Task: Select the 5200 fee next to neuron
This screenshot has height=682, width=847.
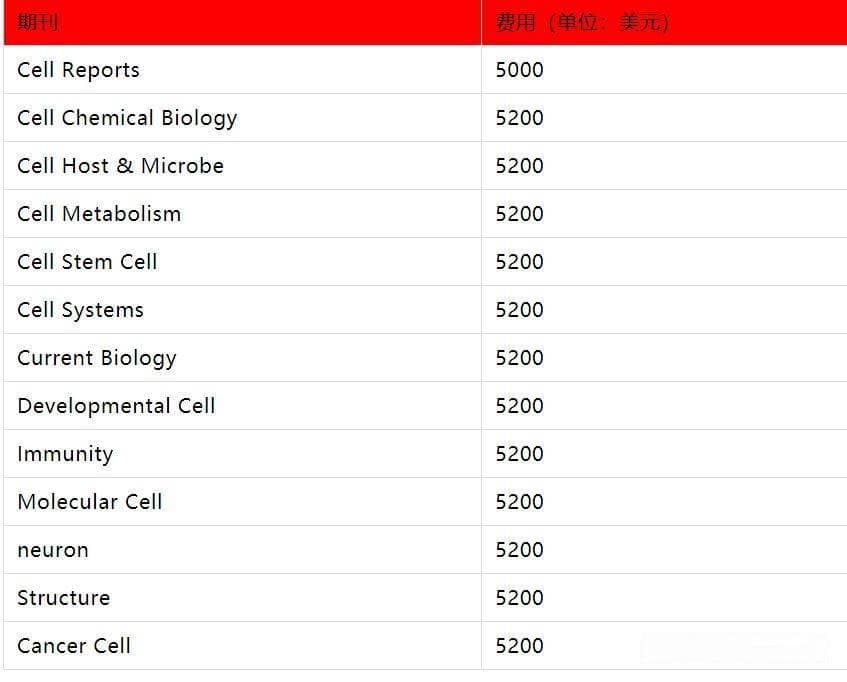Action: click(x=520, y=550)
